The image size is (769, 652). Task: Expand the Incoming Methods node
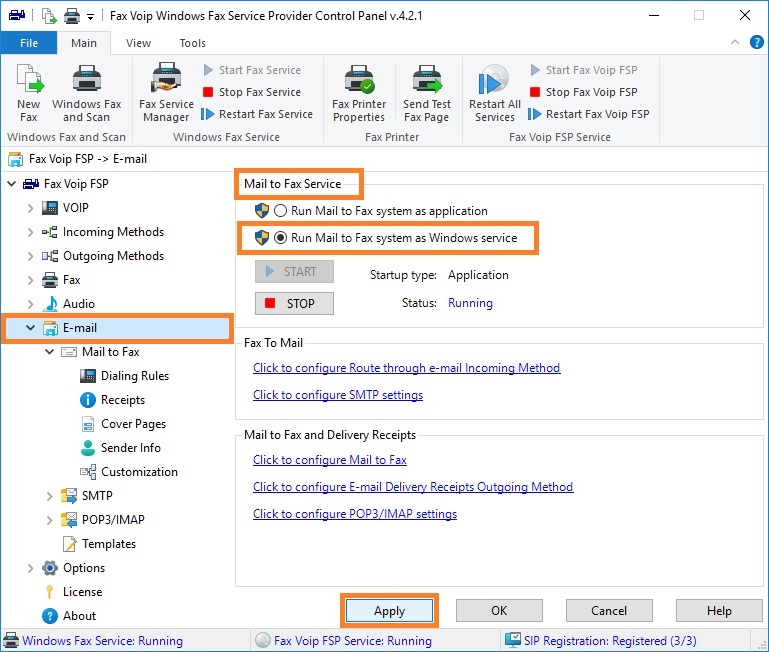coord(30,232)
